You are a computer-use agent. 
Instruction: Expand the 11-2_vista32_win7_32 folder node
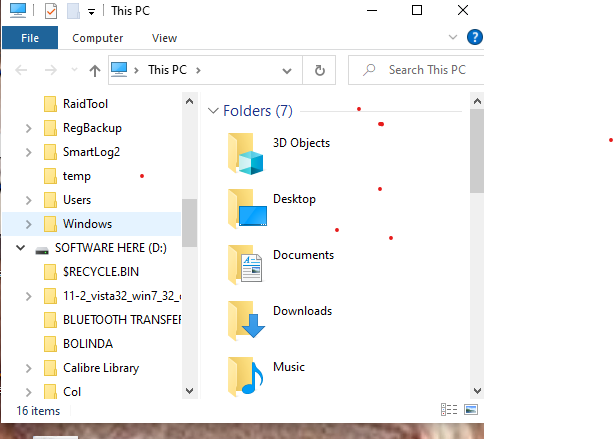29,296
